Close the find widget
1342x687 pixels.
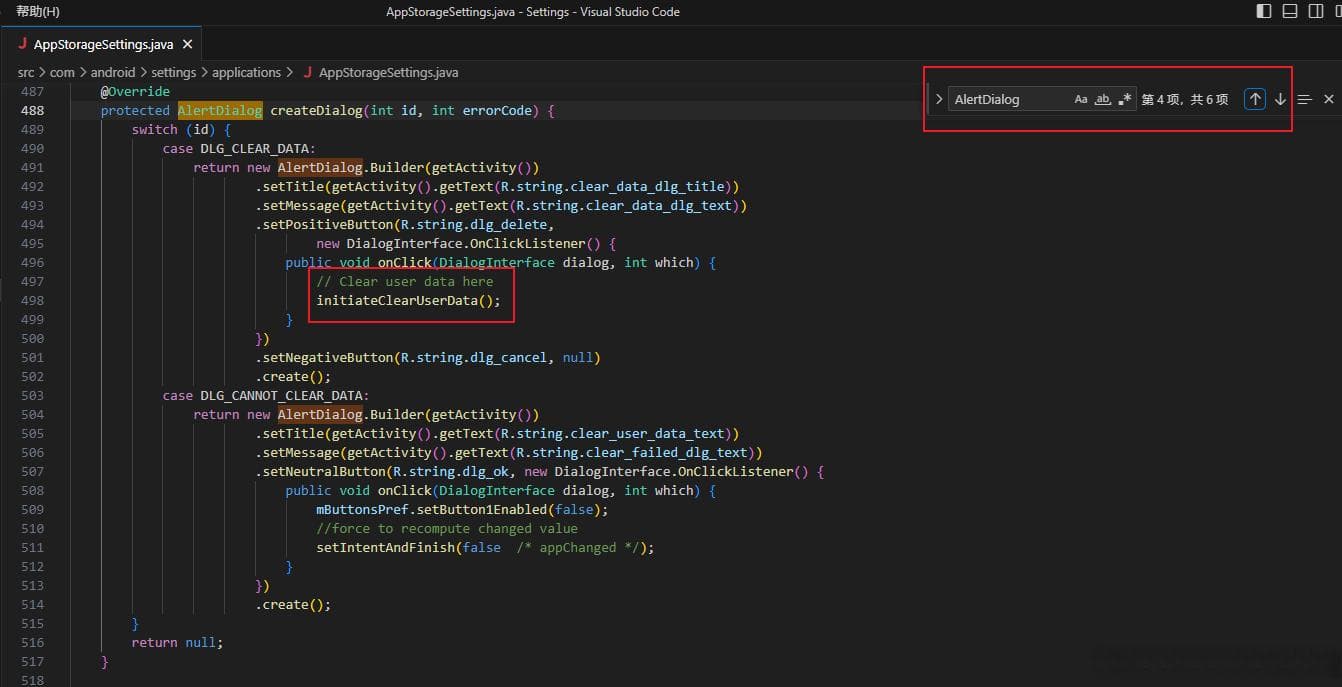[1329, 99]
